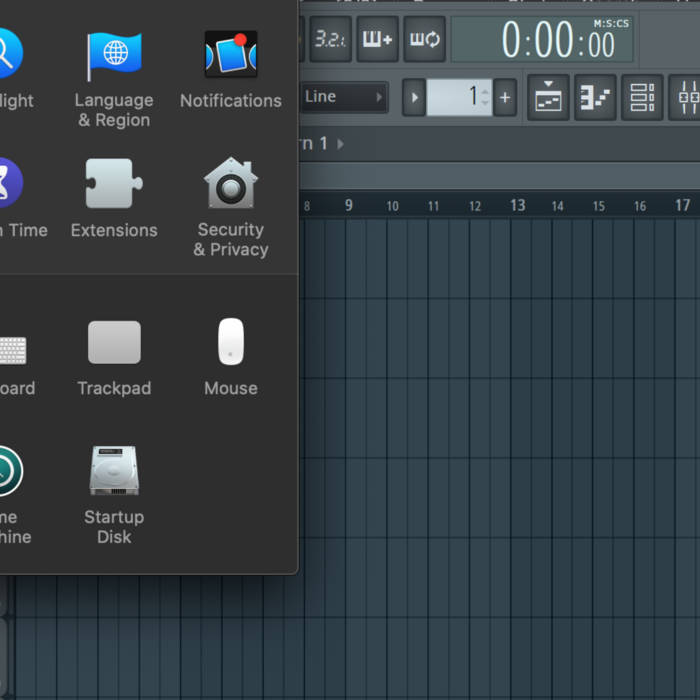This screenshot has width=700, height=700.
Task: Open the Playlist view
Action: coord(548,97)
